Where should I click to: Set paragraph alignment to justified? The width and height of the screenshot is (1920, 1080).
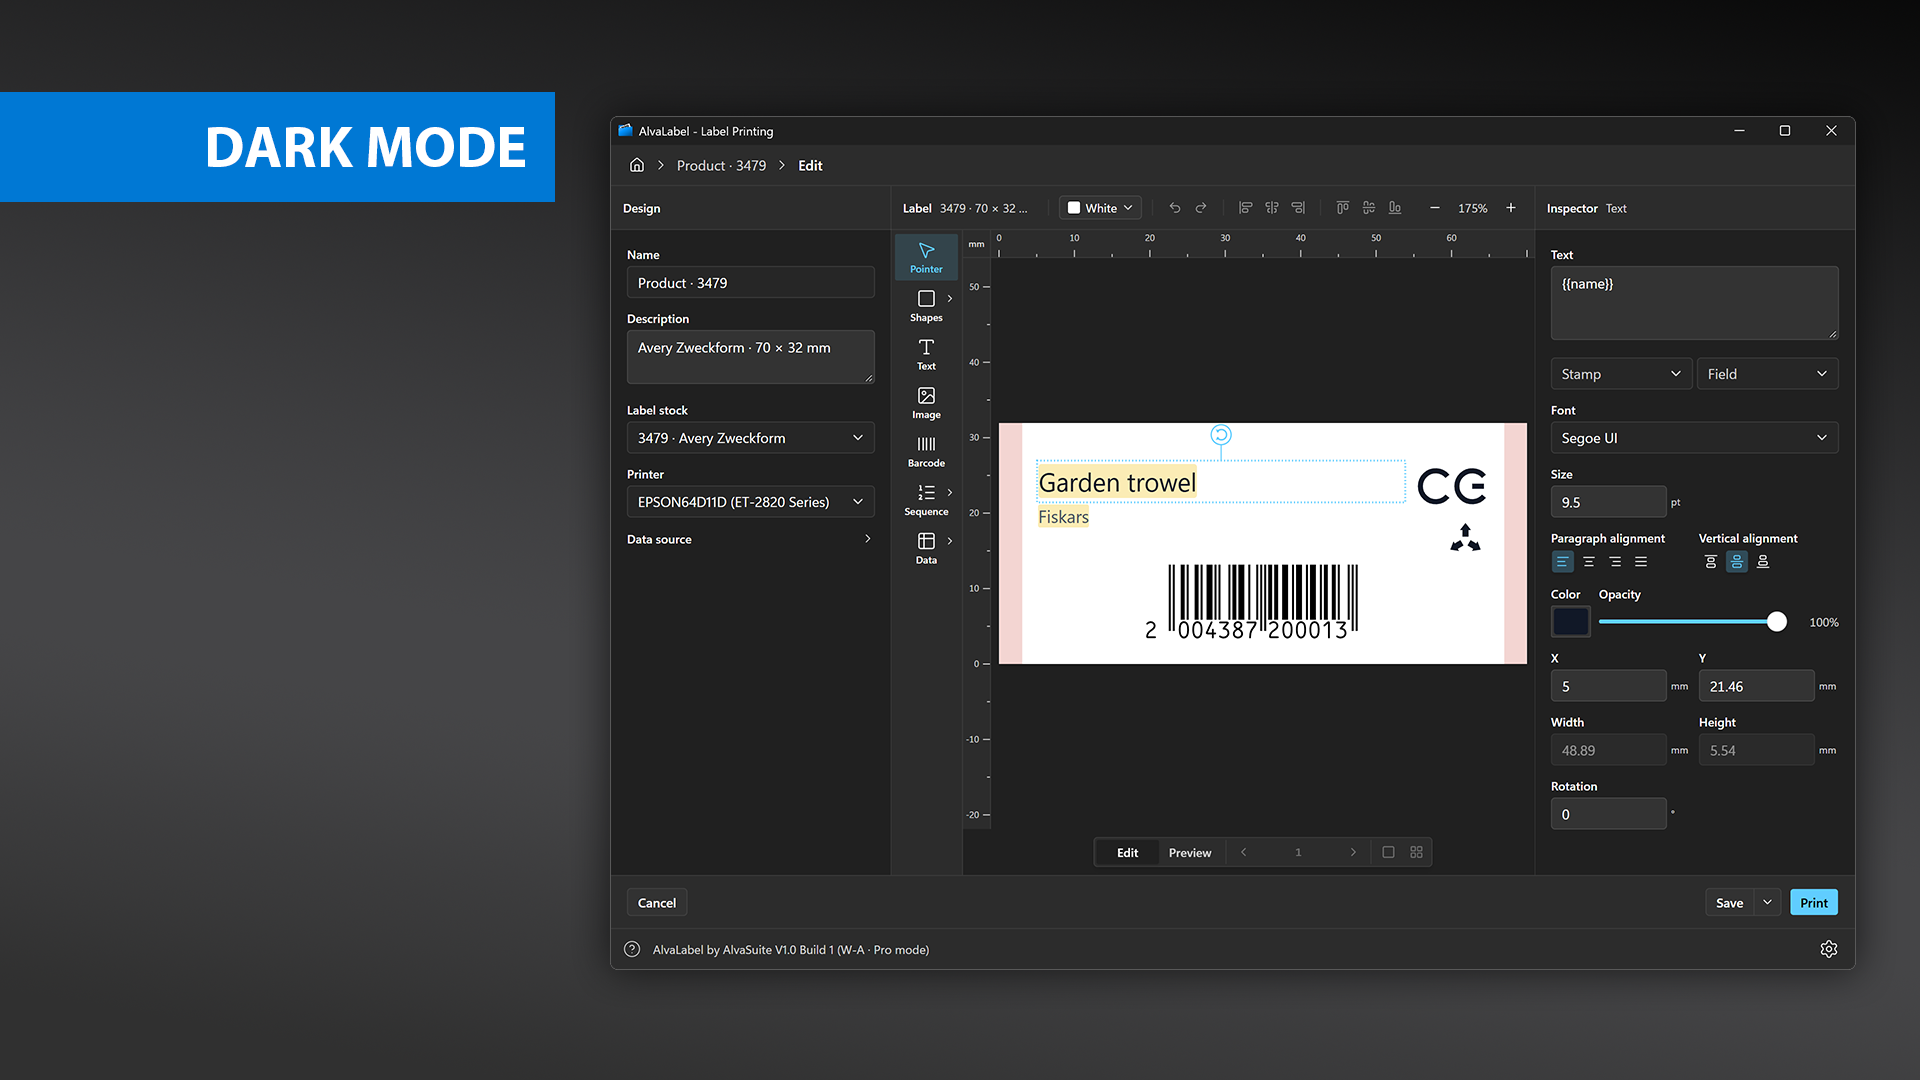pos(1641,562)
